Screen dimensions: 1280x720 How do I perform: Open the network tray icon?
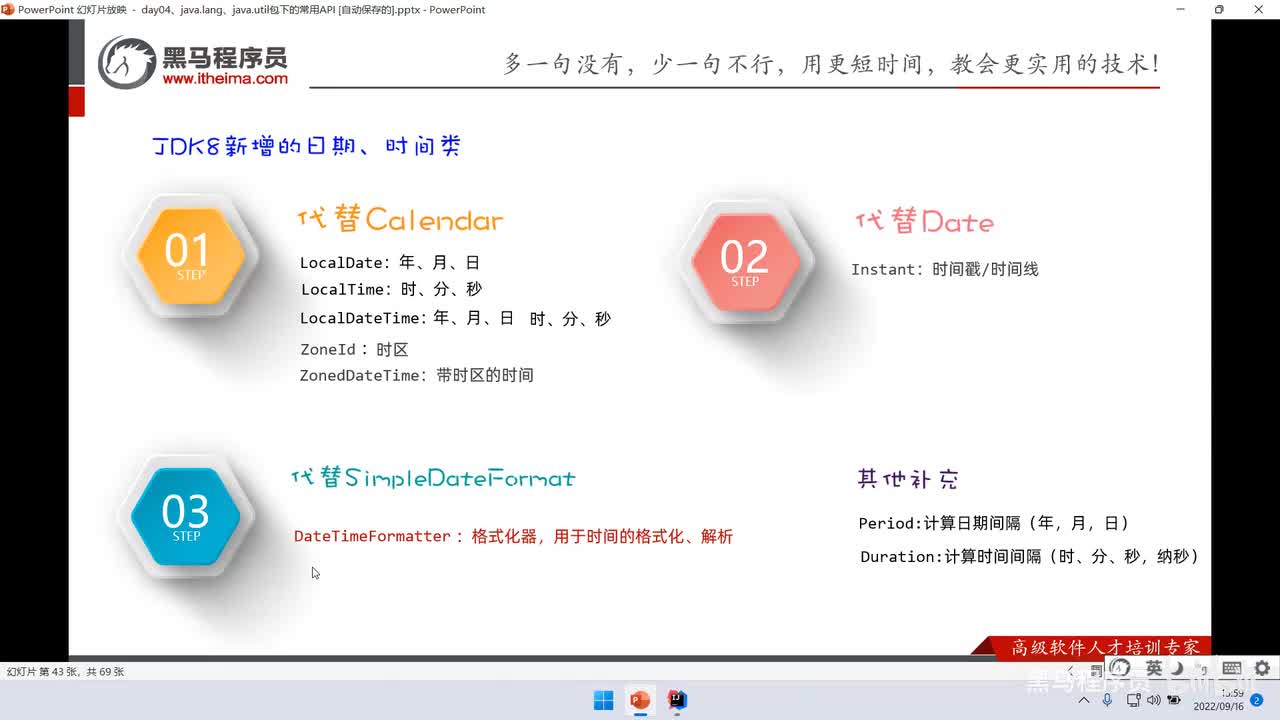1133,700
